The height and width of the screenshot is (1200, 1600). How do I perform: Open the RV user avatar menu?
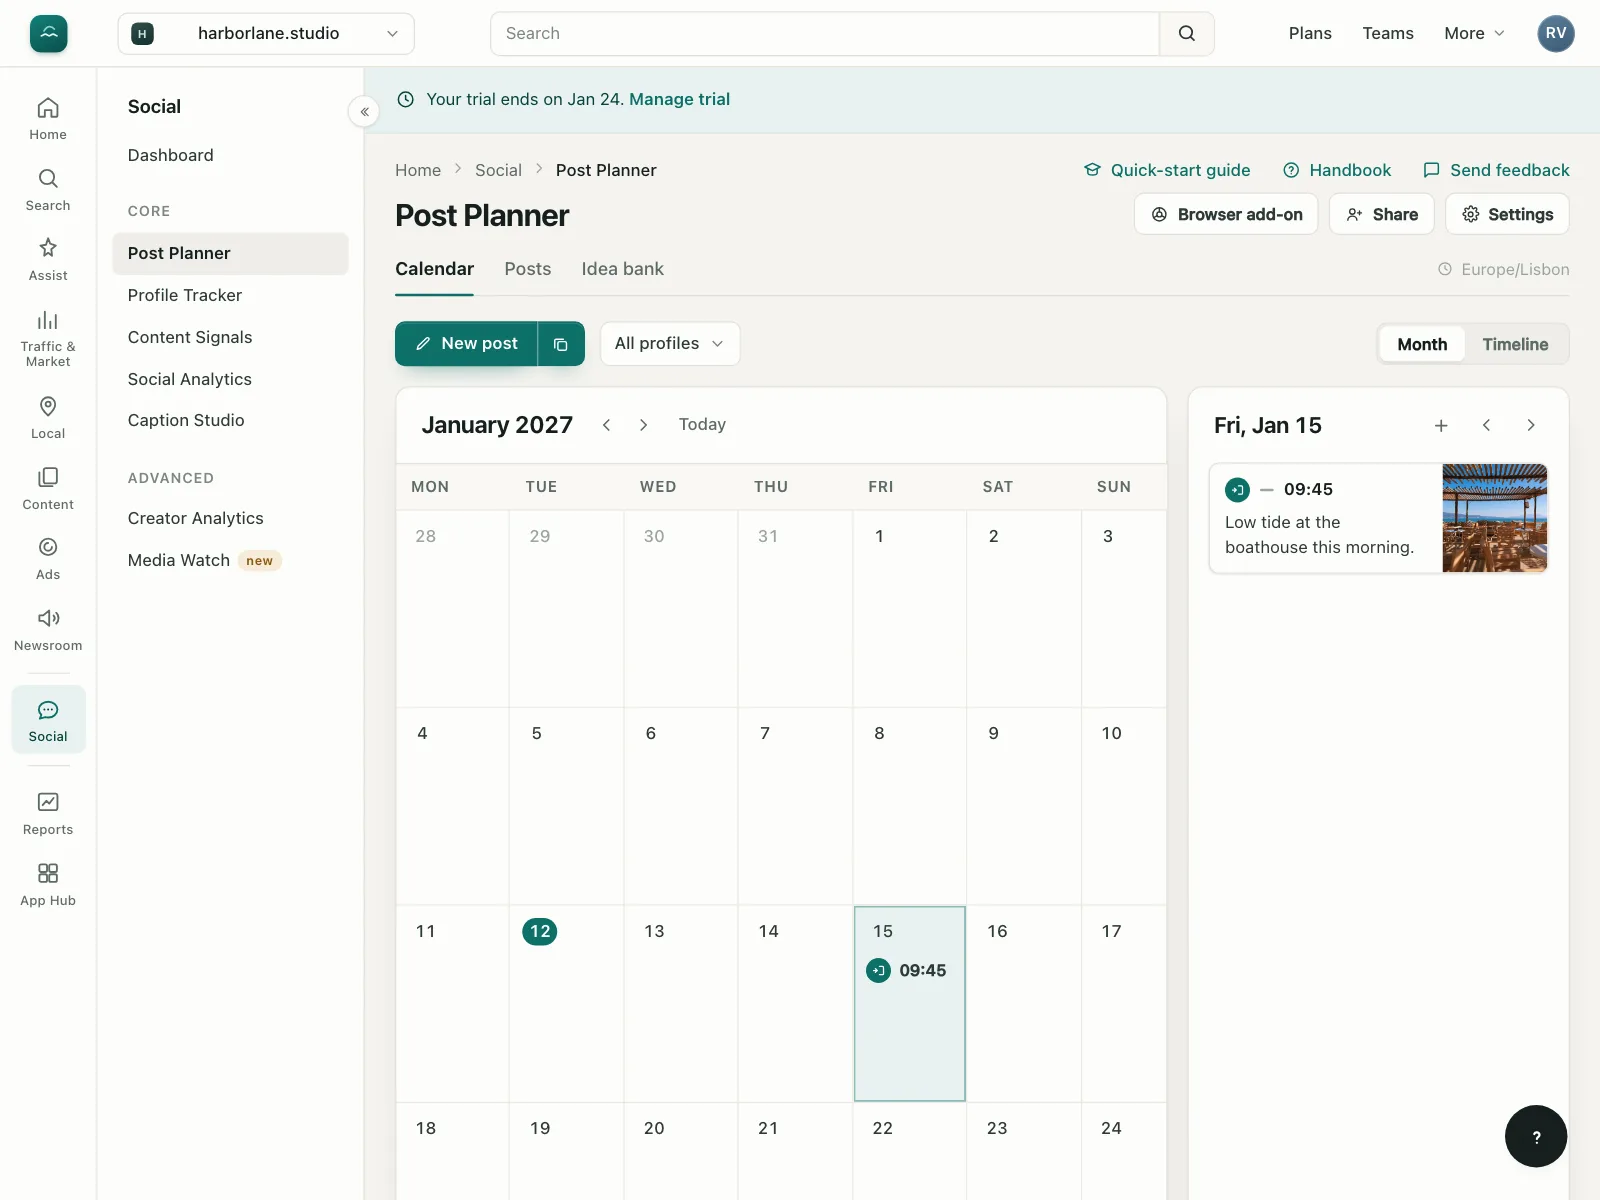click(x=1556, y=33)
